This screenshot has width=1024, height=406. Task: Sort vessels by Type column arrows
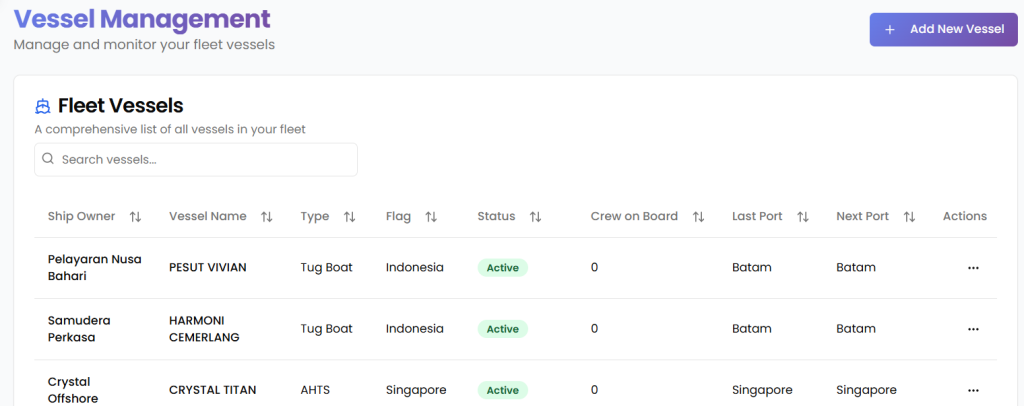[x=350, y=217]
